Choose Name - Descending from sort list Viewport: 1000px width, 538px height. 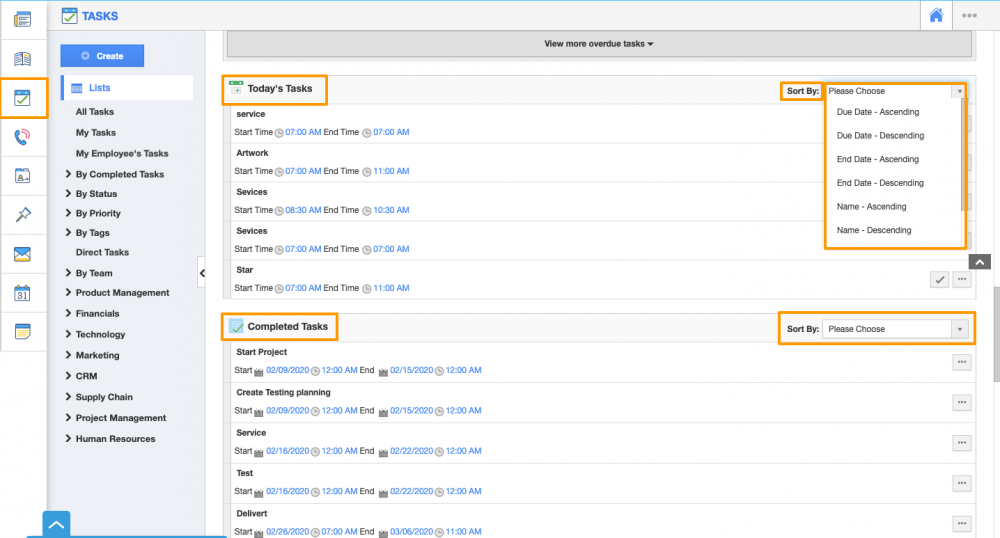point(873,230)
